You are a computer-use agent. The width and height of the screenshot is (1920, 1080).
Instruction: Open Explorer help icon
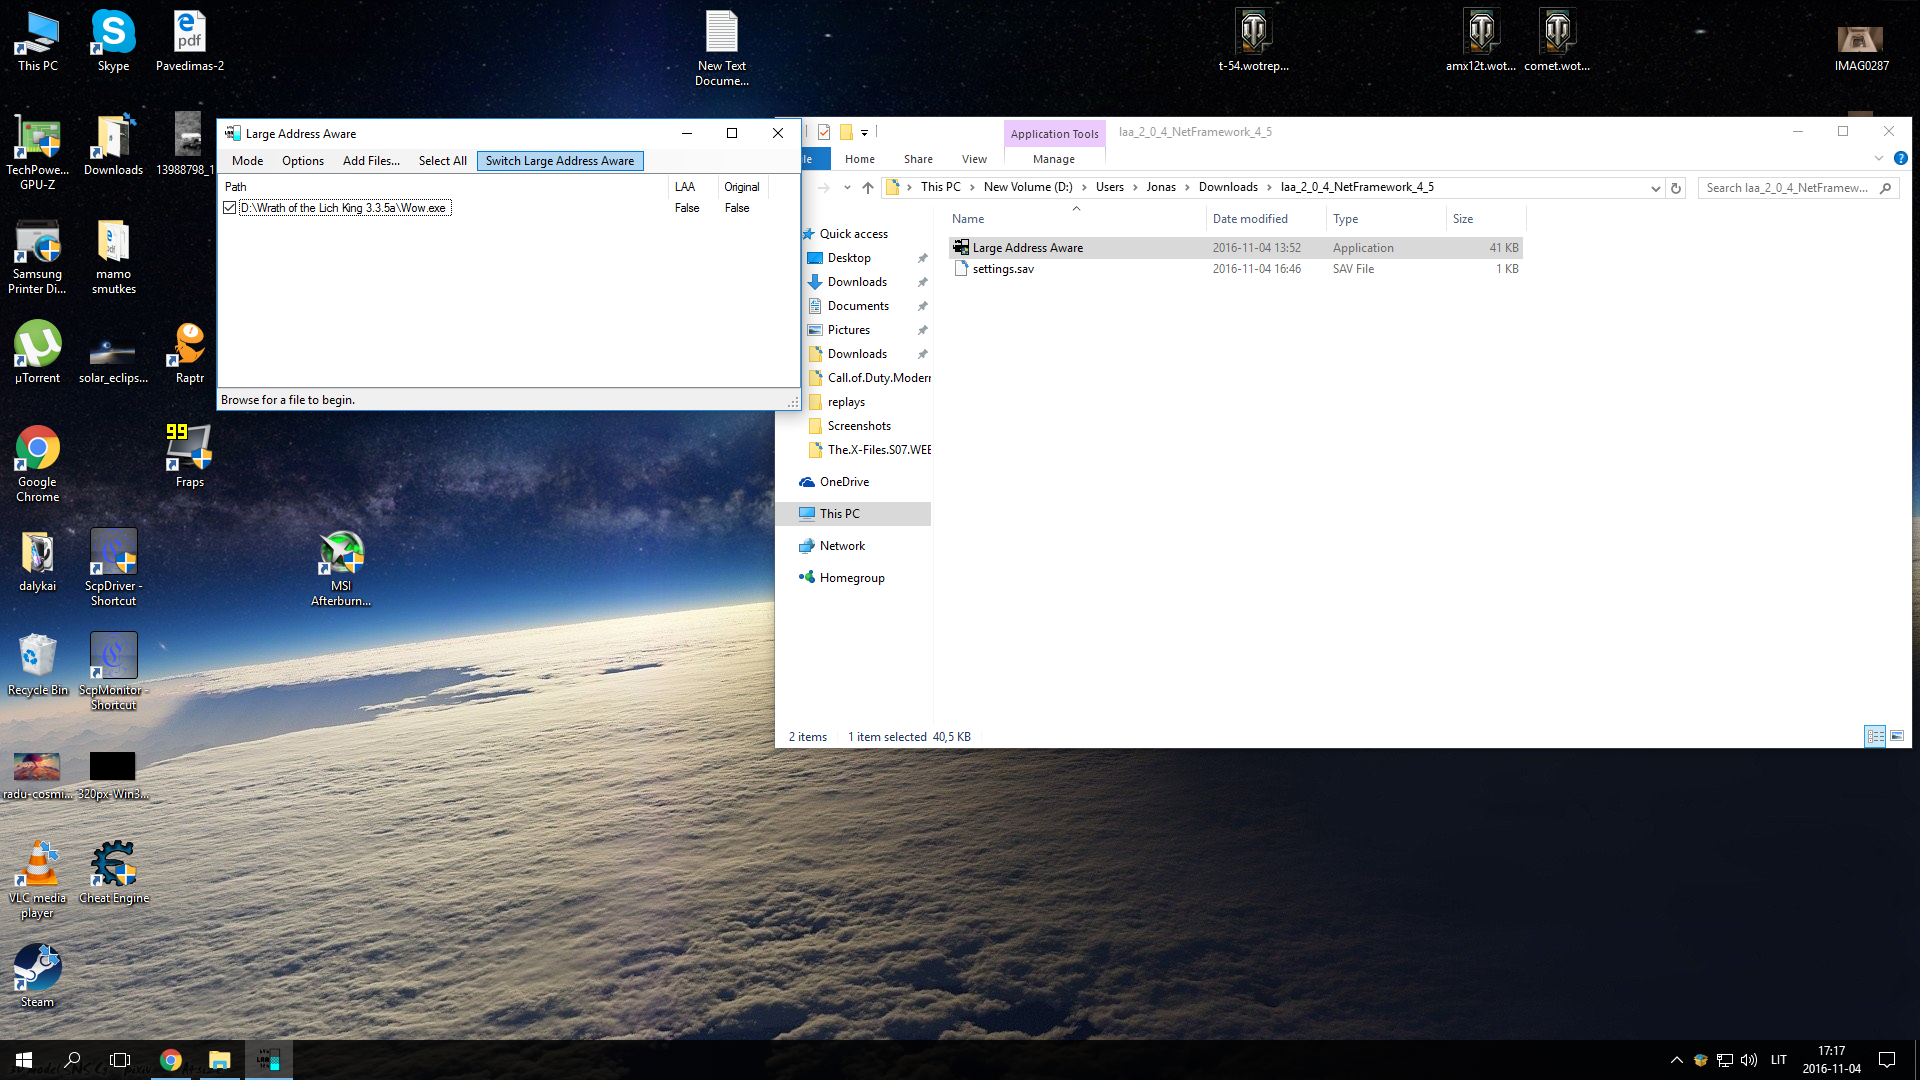[x=1901, y=158]
